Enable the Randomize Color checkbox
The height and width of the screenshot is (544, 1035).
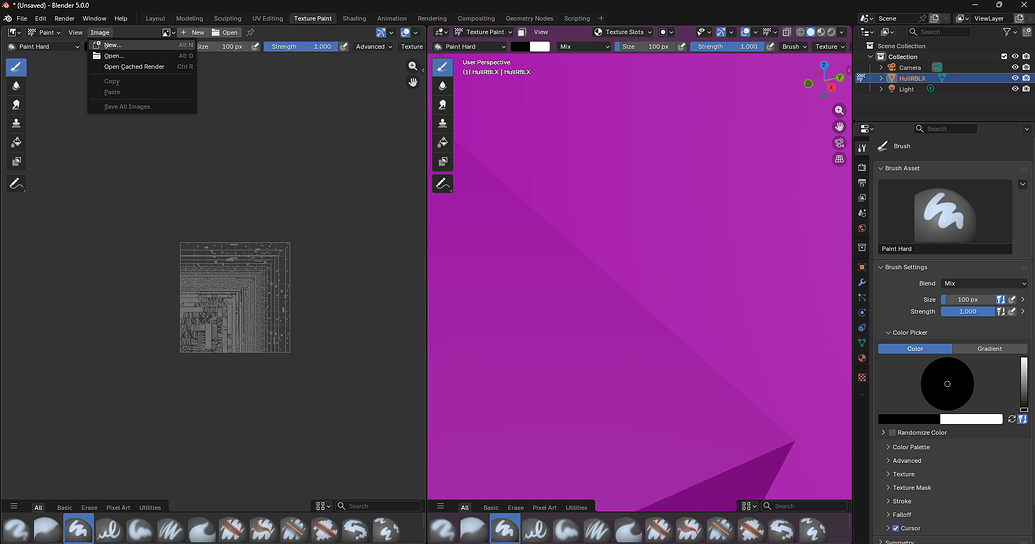click(x=892, y=432)
